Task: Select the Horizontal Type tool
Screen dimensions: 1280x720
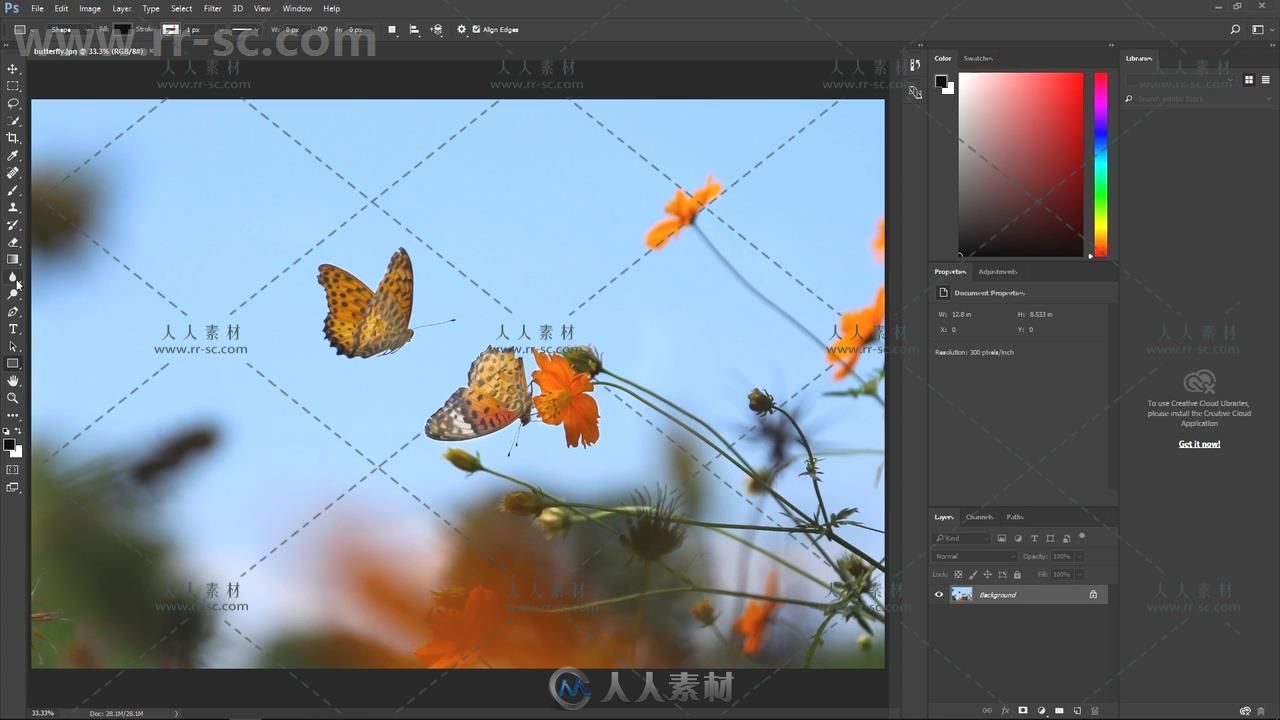Action: [13, 329]
